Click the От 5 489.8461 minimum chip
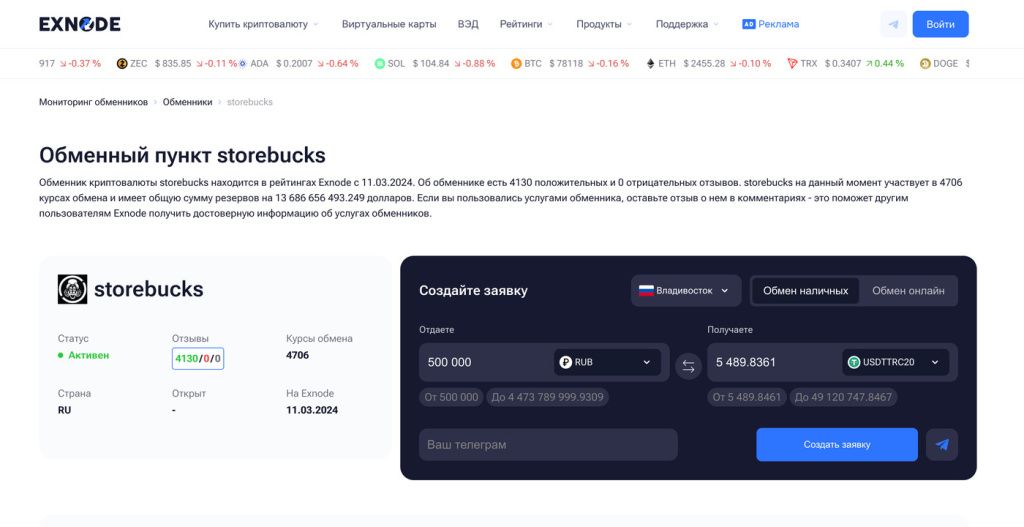The height and width of the screenshot is (527, 1024). [x=746, y=397]
